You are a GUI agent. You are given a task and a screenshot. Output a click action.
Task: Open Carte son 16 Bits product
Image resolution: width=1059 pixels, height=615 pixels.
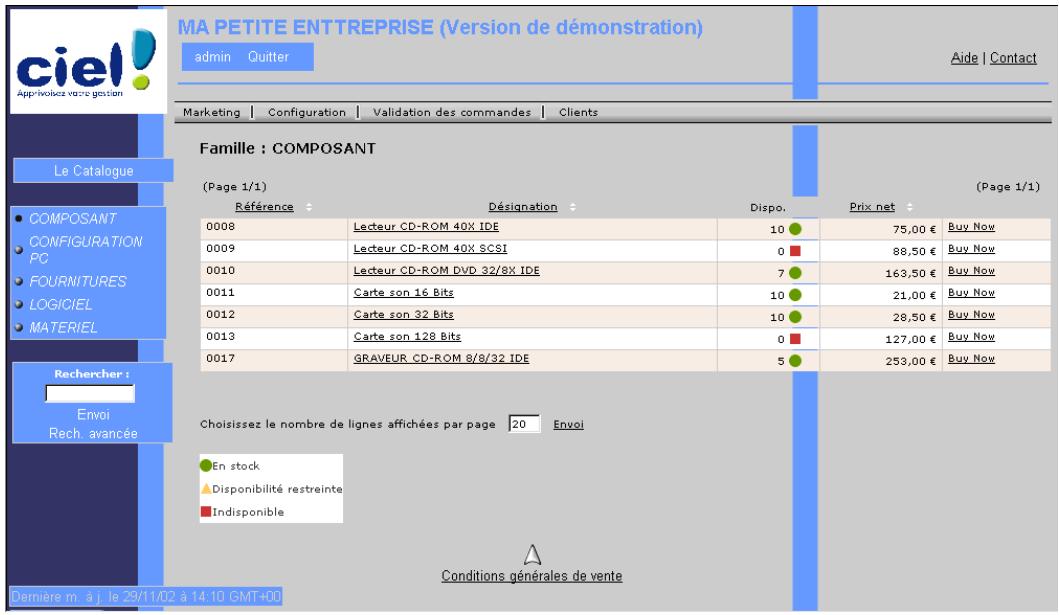tap(404, 292)
